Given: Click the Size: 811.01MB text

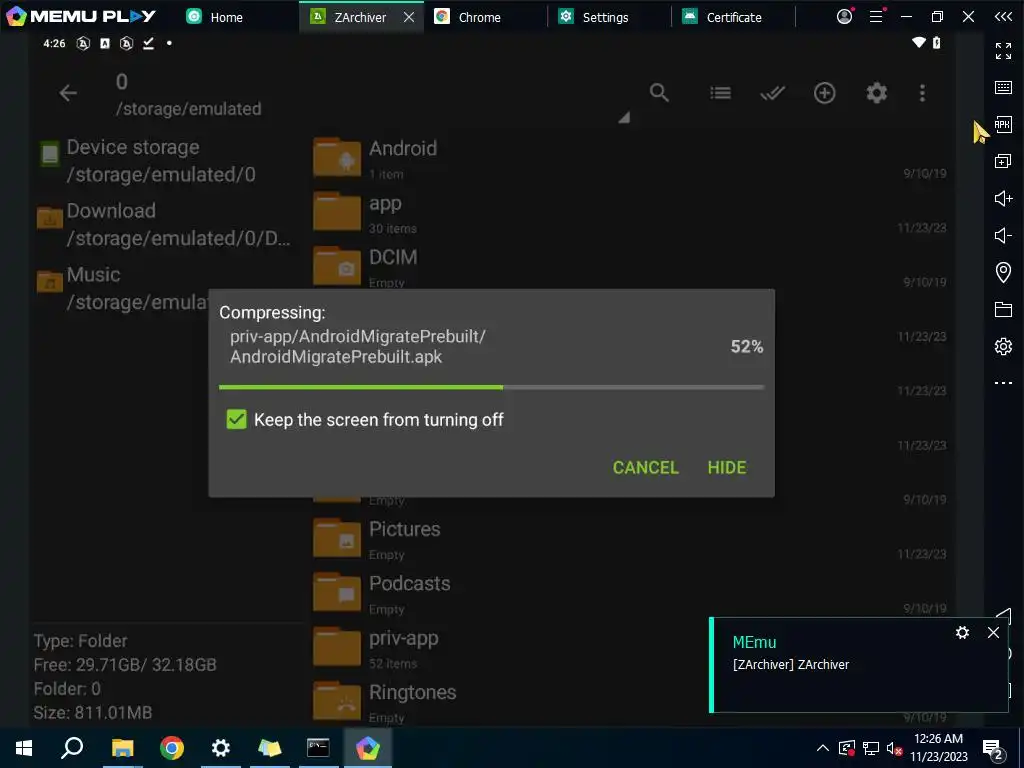Looking at the screenshot, I should coord(93,712).
